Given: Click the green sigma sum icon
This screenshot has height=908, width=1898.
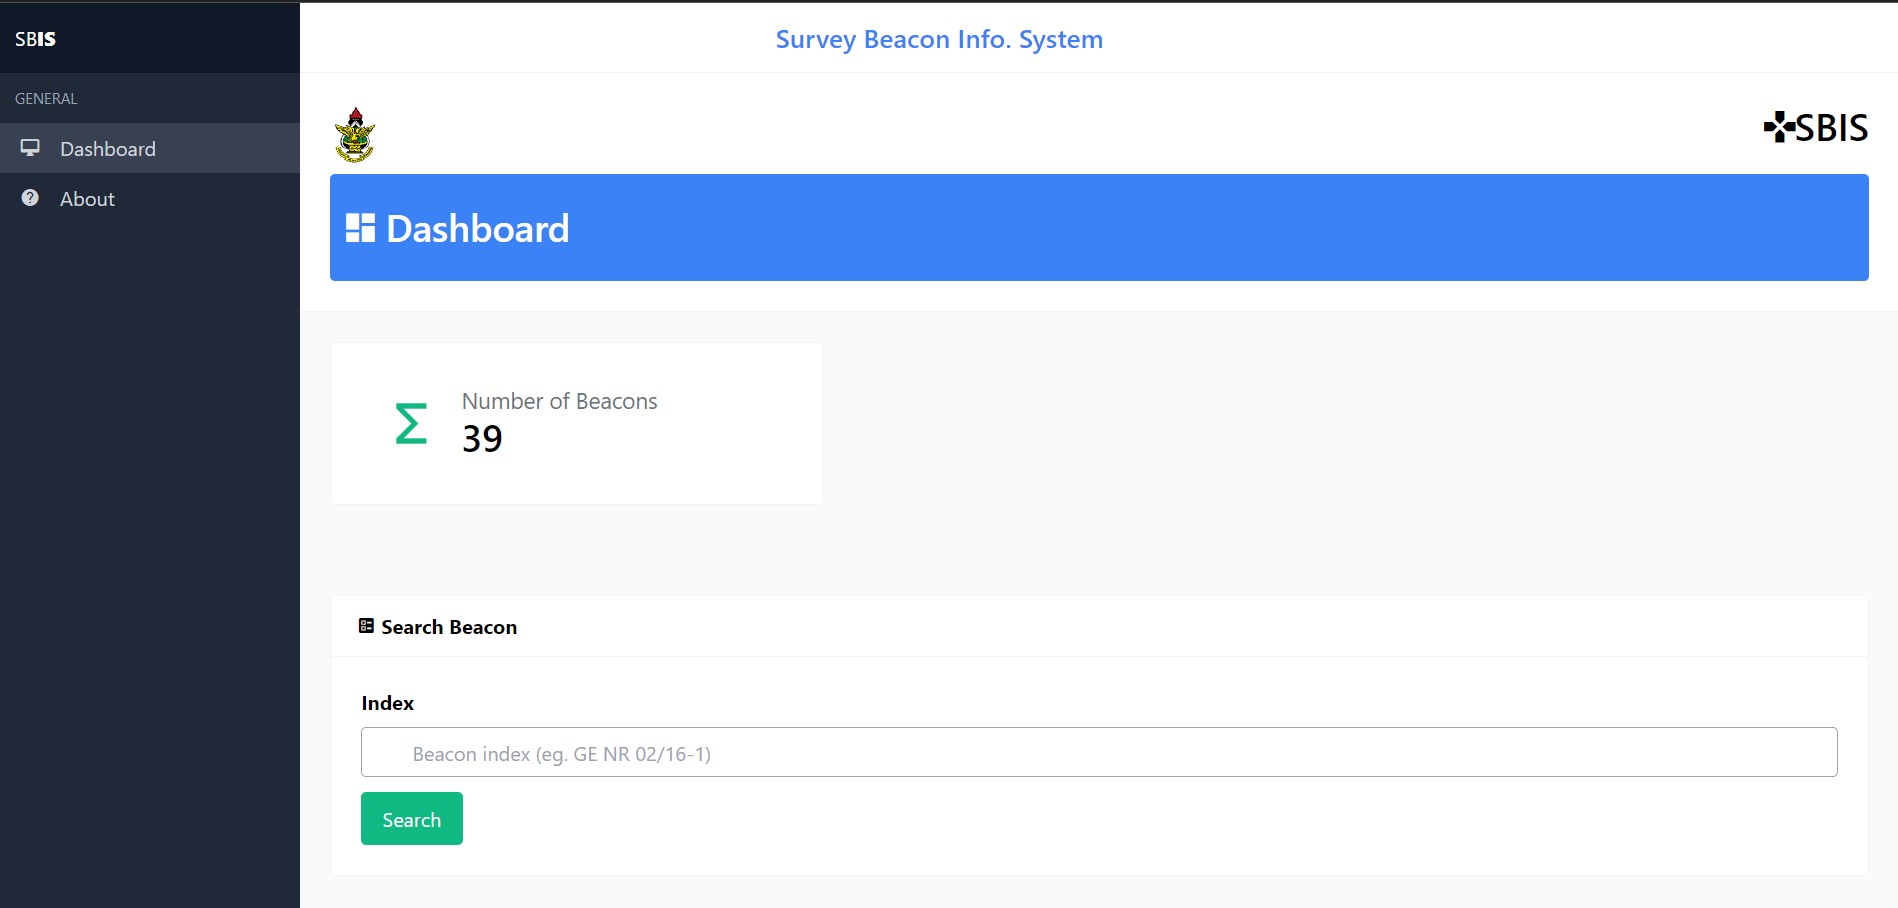Looking at the screenshot, I should (411, 423).
